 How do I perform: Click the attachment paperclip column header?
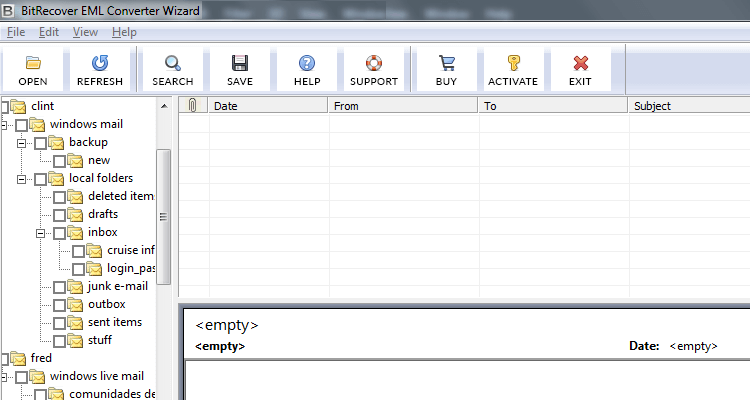click(x=193, y=105)
